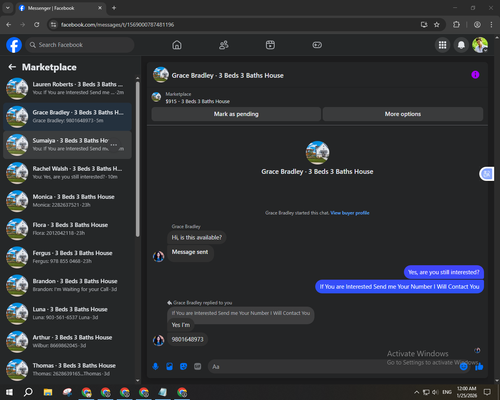
Task: Click the Aa message input field
Action: tap(333, 367)
